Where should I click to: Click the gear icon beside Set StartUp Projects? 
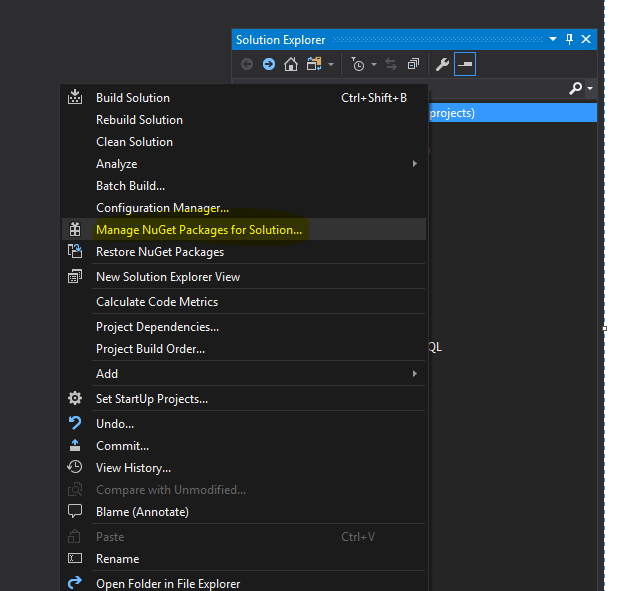click(75, 398)
